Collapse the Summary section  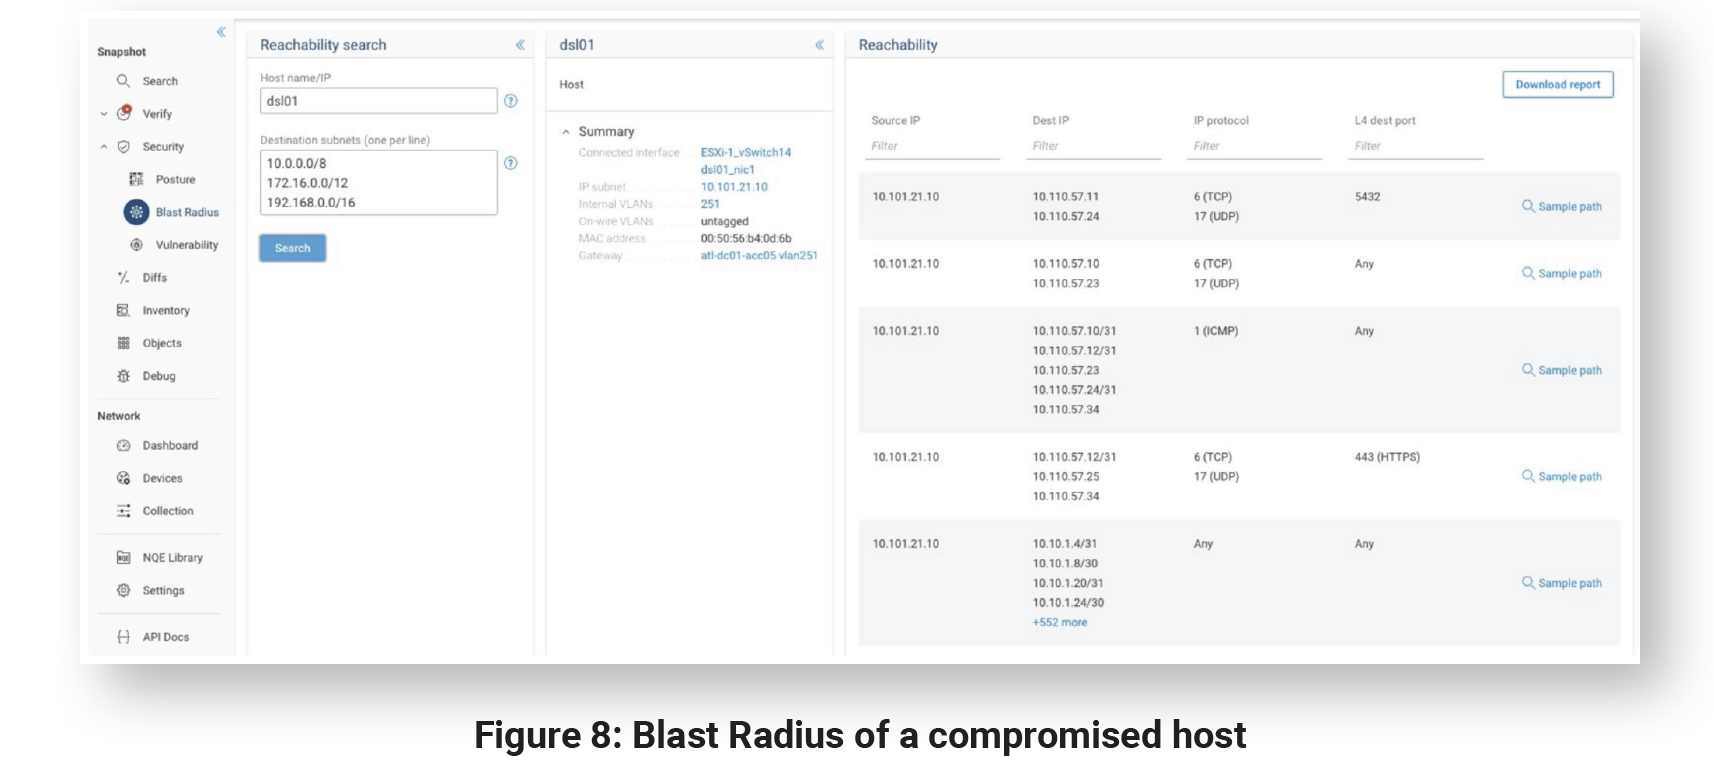point(566,132)
